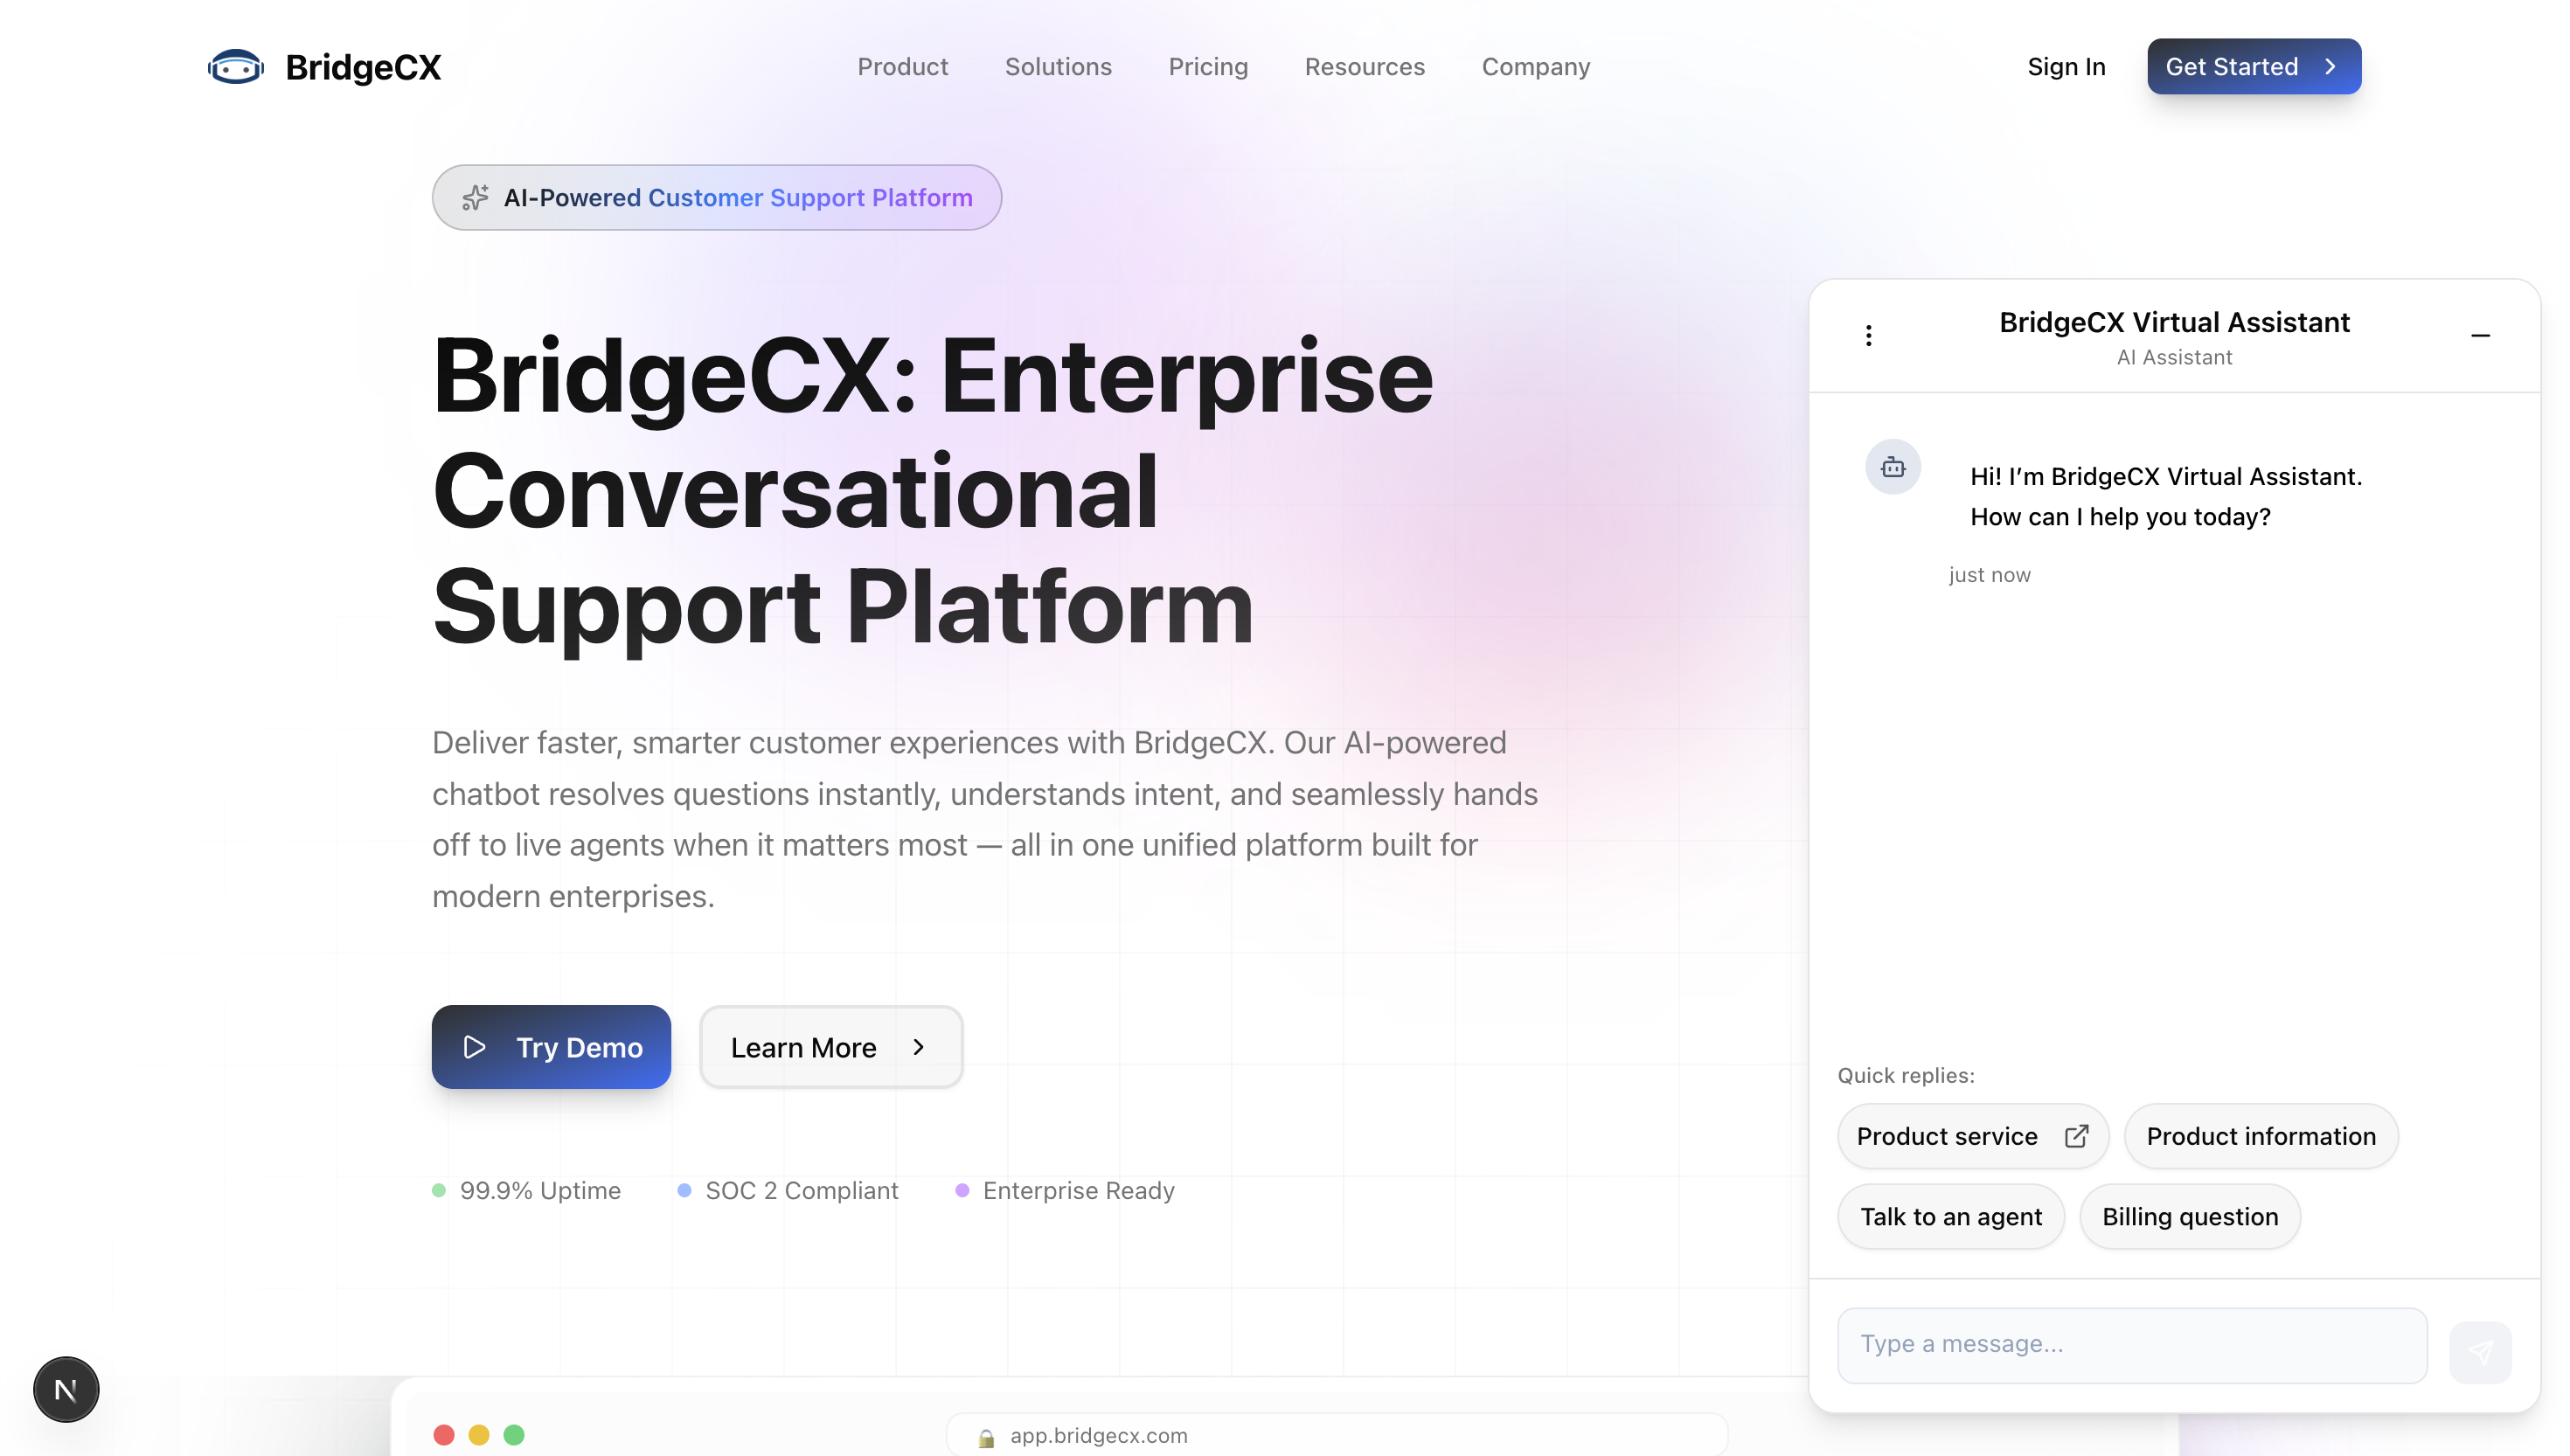This screenshot has width=2570, height=1456.
Task: Select the Talk to an agent quick reply
Action: pos(1950,1217)
